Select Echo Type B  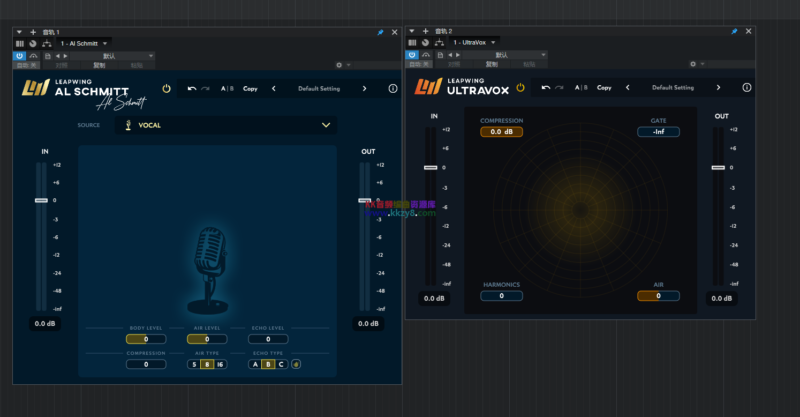(268, 364)
